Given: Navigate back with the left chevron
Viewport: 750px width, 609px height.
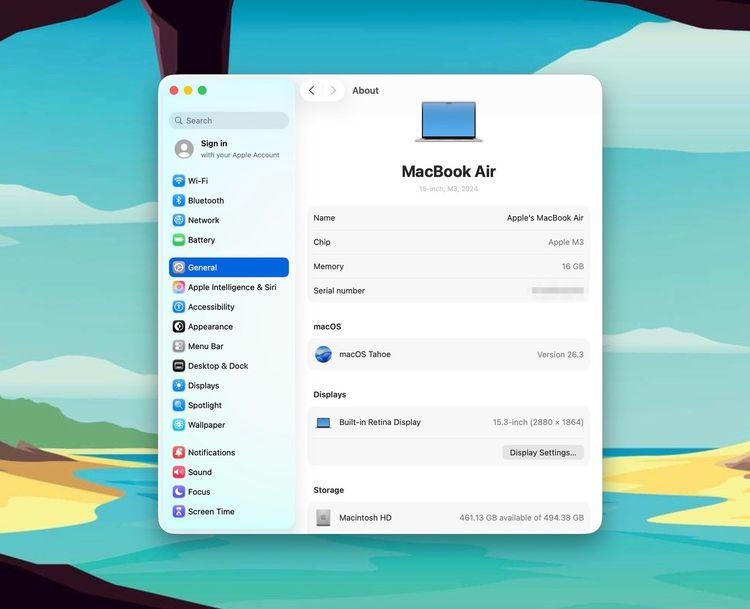Looking at the screenshot, I should click(x=311, y=91).
